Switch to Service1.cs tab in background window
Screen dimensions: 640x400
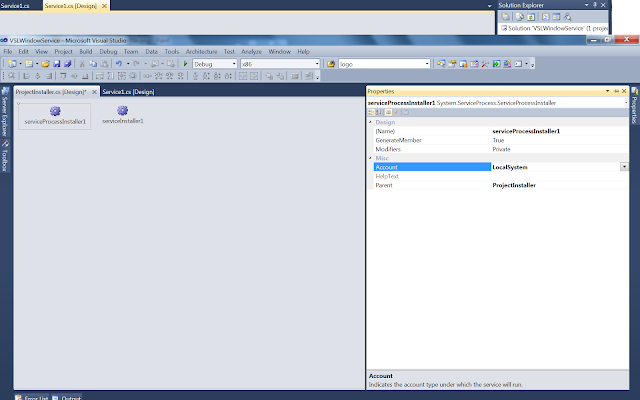(x=15, y=6)
